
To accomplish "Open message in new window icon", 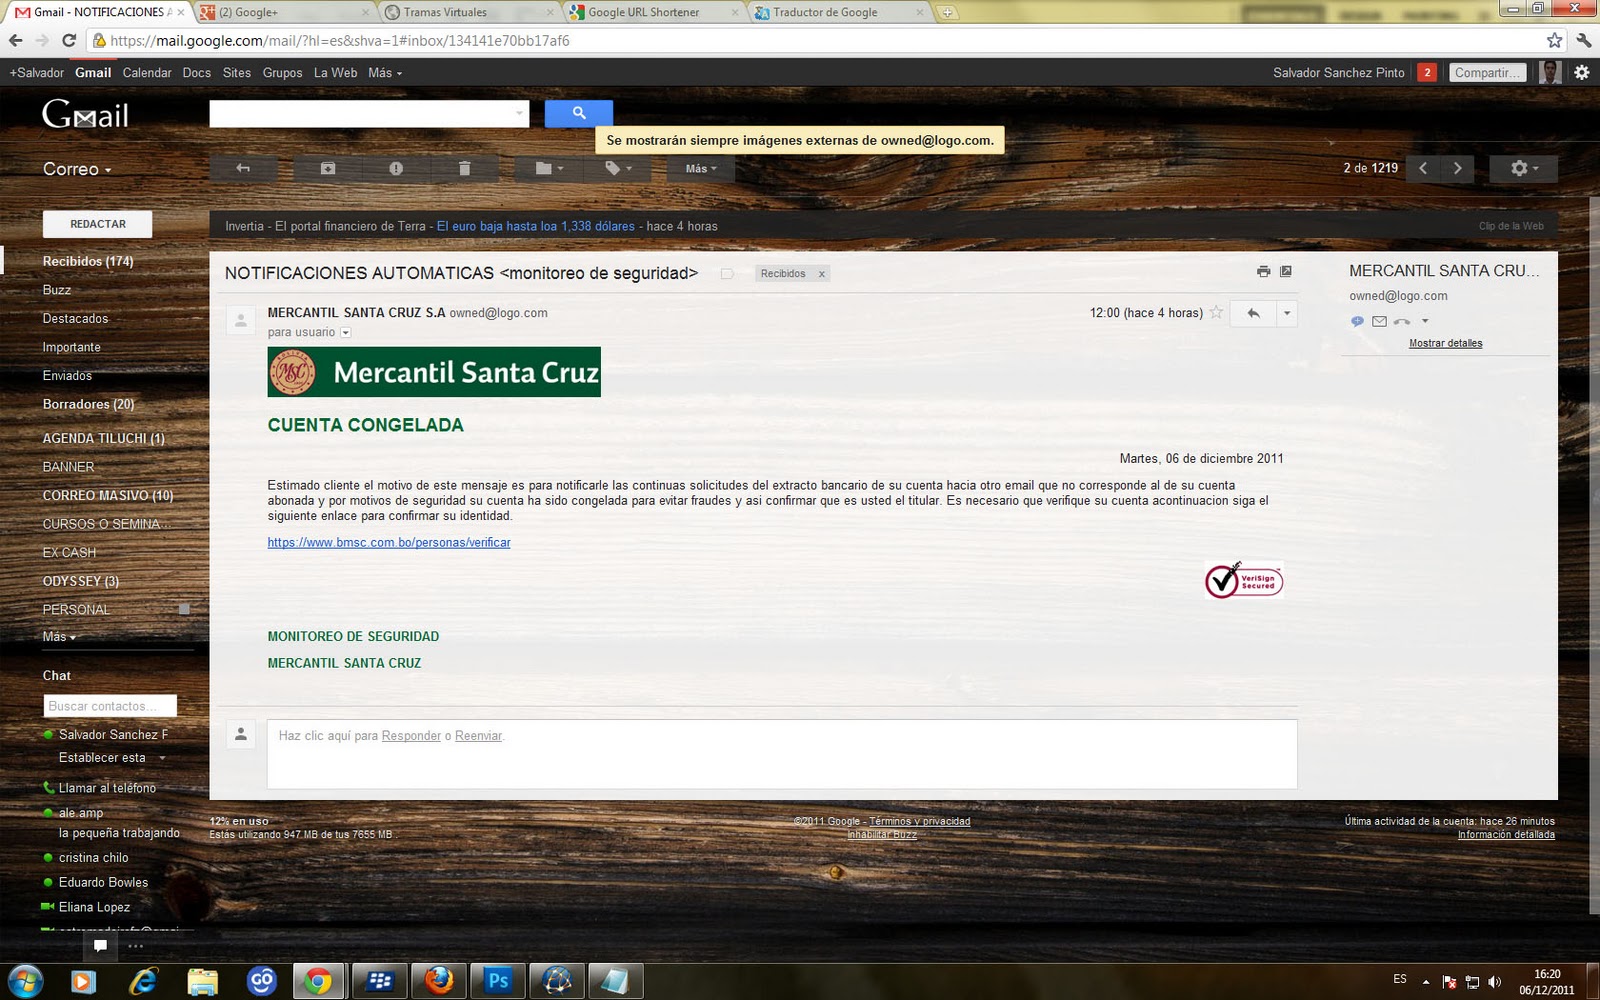I will [1286, 271].
